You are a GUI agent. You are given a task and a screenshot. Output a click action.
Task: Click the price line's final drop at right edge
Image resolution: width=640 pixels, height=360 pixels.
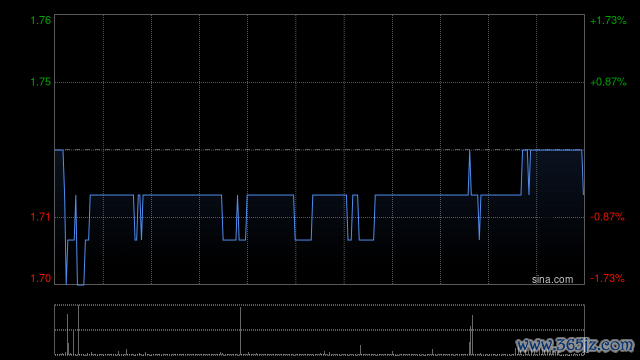pyautogui.click(x=583, y=172)
